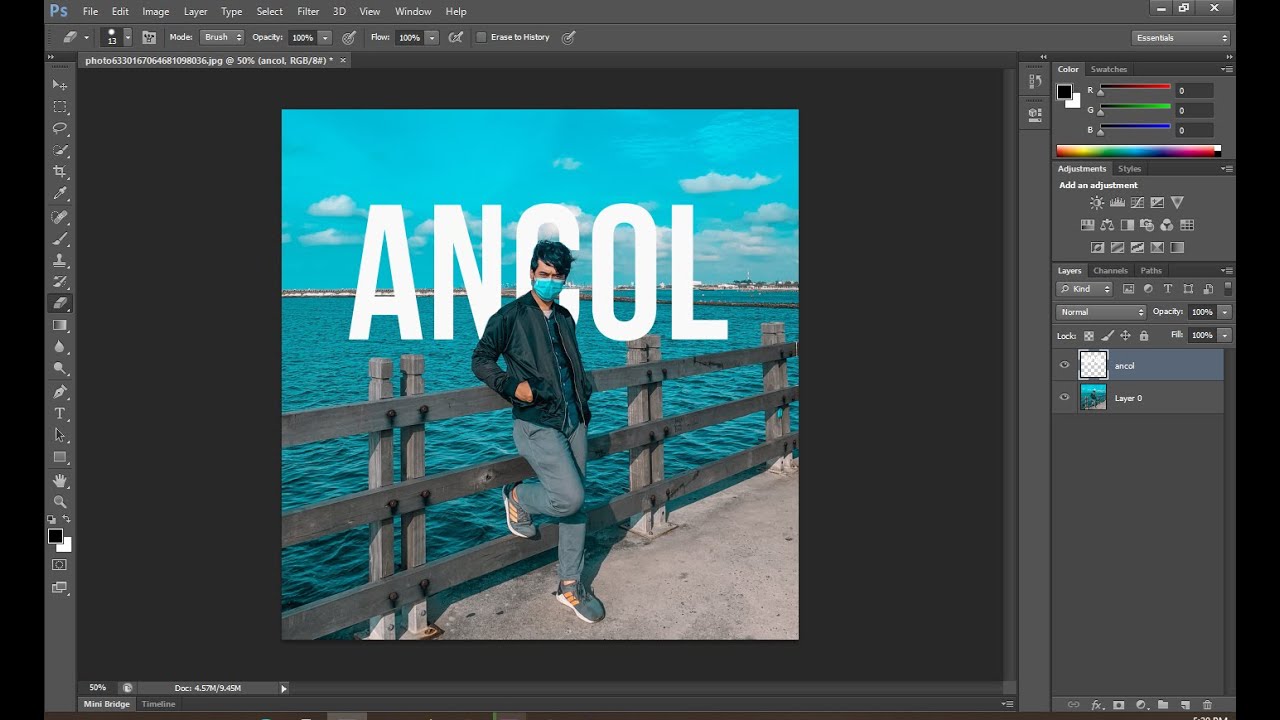This screenshot has width=1280, height=720.
Task: Switch to the Paths tab
Action: (1151, 270)
